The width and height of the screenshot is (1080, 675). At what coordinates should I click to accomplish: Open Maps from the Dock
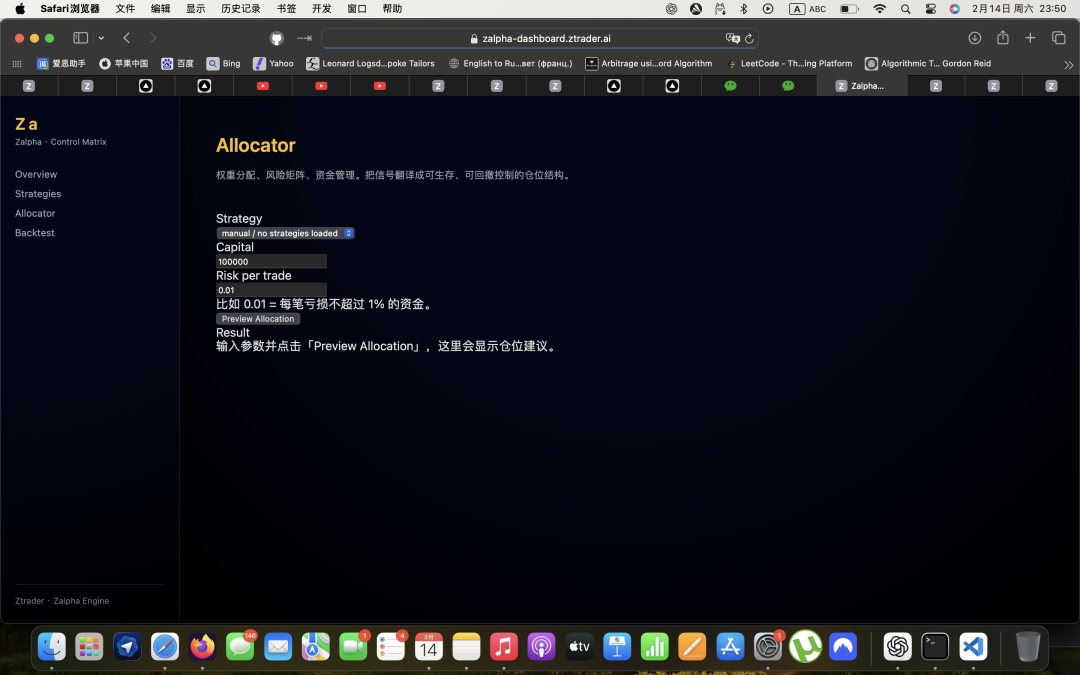pos(315,647)
